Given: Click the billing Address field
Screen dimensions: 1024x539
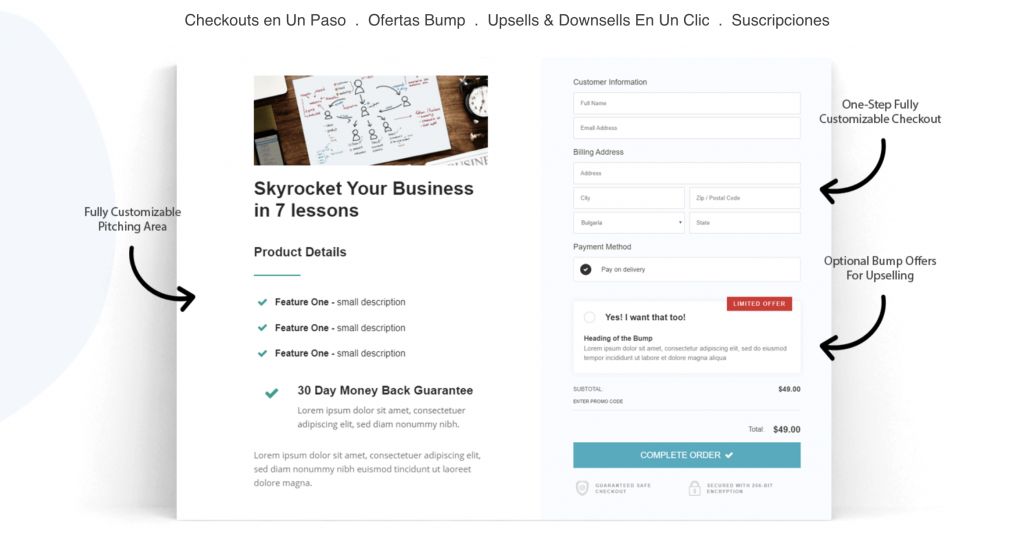Looking at the screenshot, I should tap(686, 173).
